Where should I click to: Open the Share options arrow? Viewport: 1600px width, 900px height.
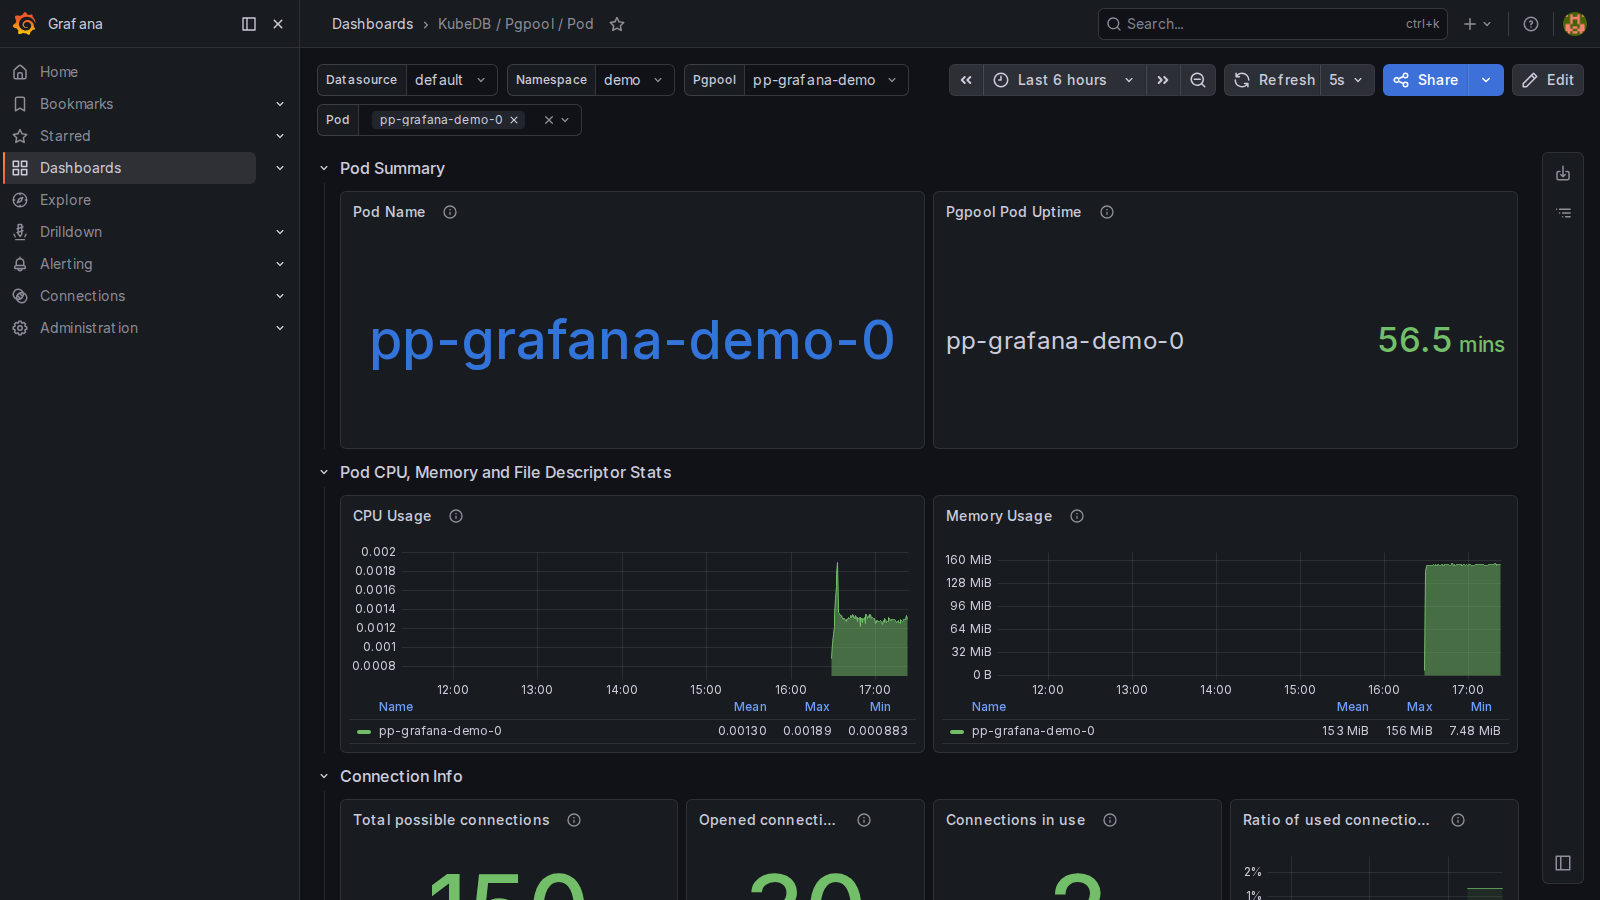pos(1486,80)
